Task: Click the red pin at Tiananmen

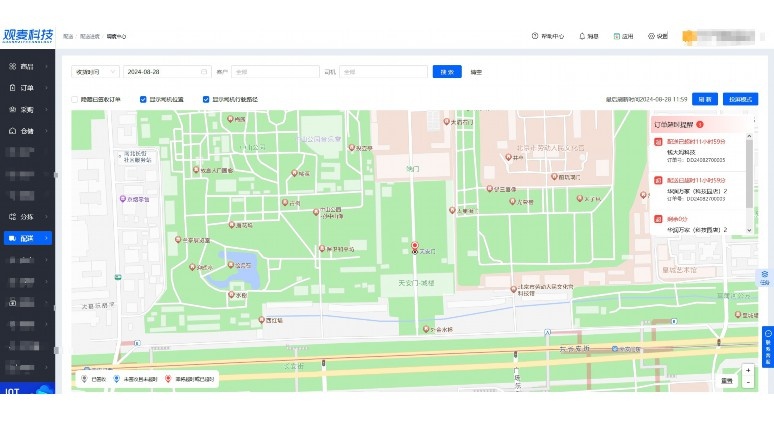Action: (415, 246)
